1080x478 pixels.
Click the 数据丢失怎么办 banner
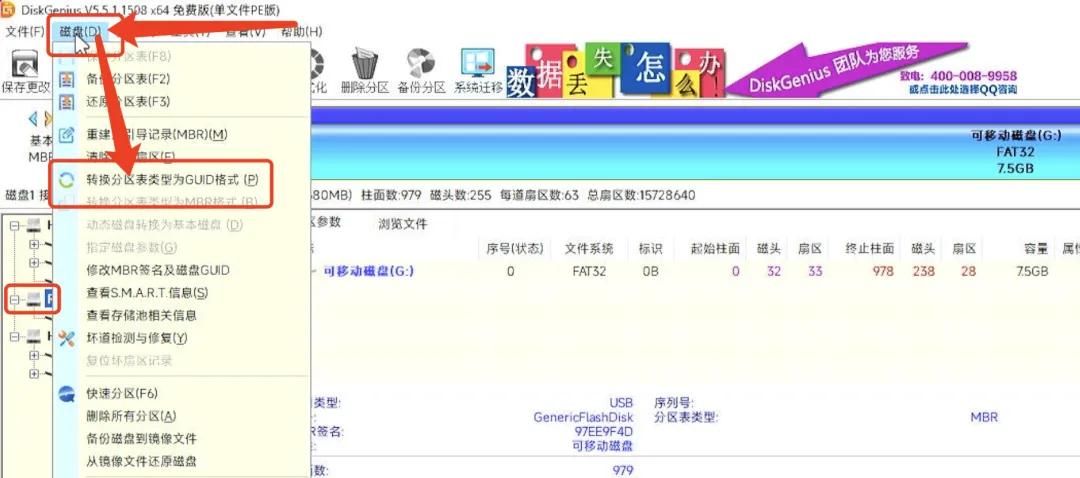pos(615,70)
